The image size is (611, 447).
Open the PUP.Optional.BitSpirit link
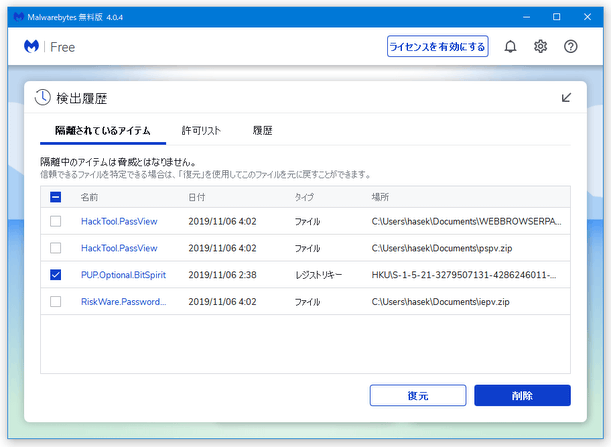click(124, 275)
